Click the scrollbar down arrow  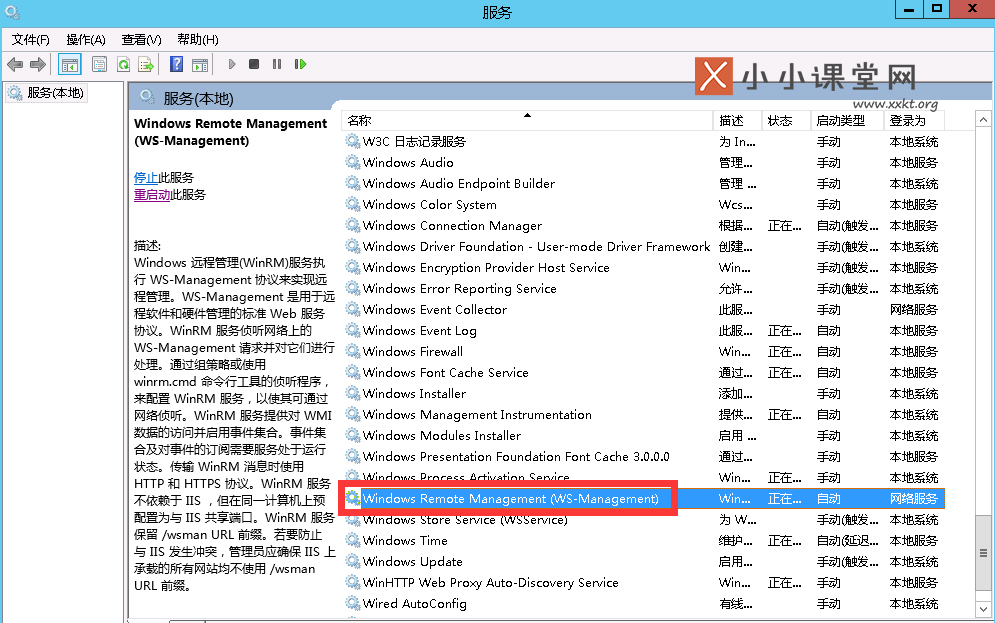tap(983, 609)
